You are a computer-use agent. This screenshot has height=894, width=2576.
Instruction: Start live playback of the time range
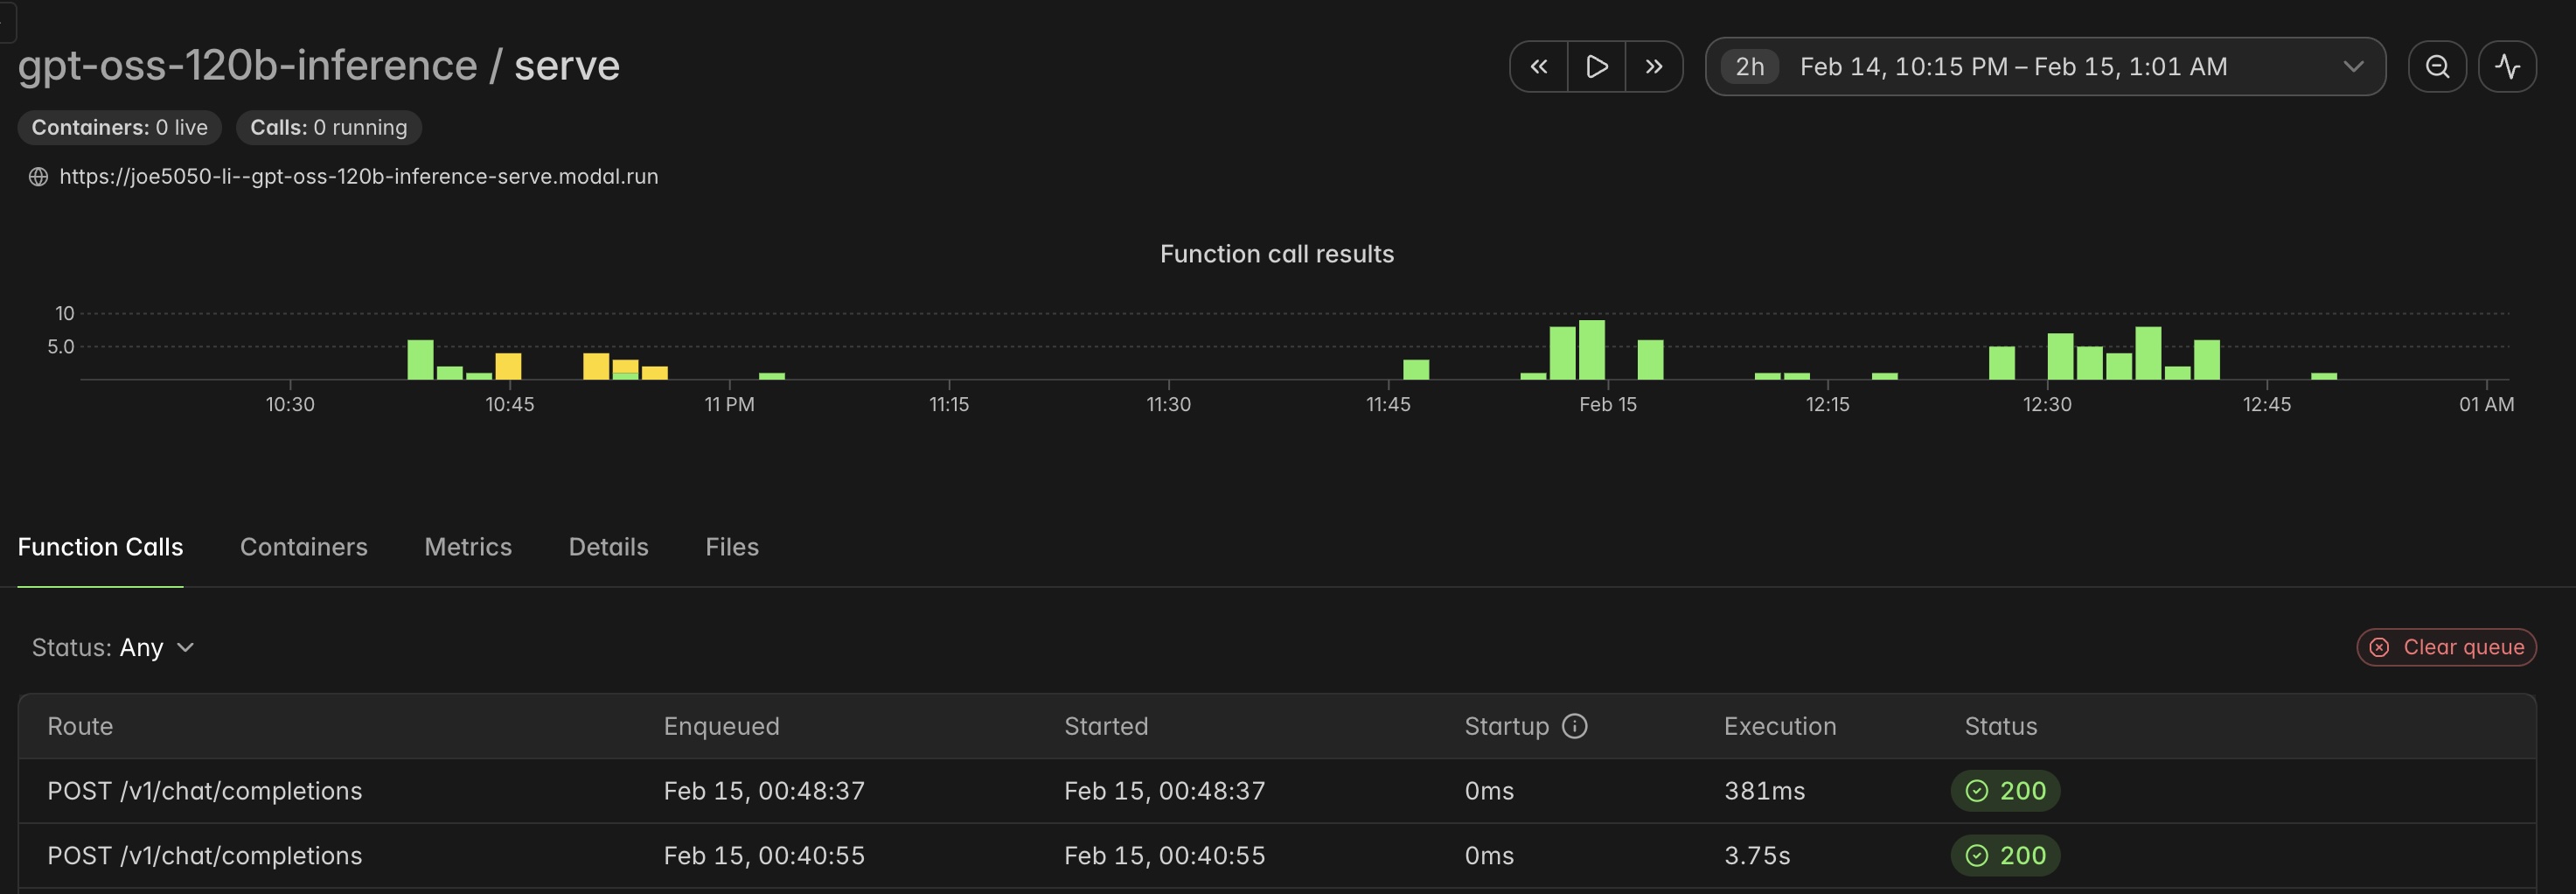[1597, 66]
